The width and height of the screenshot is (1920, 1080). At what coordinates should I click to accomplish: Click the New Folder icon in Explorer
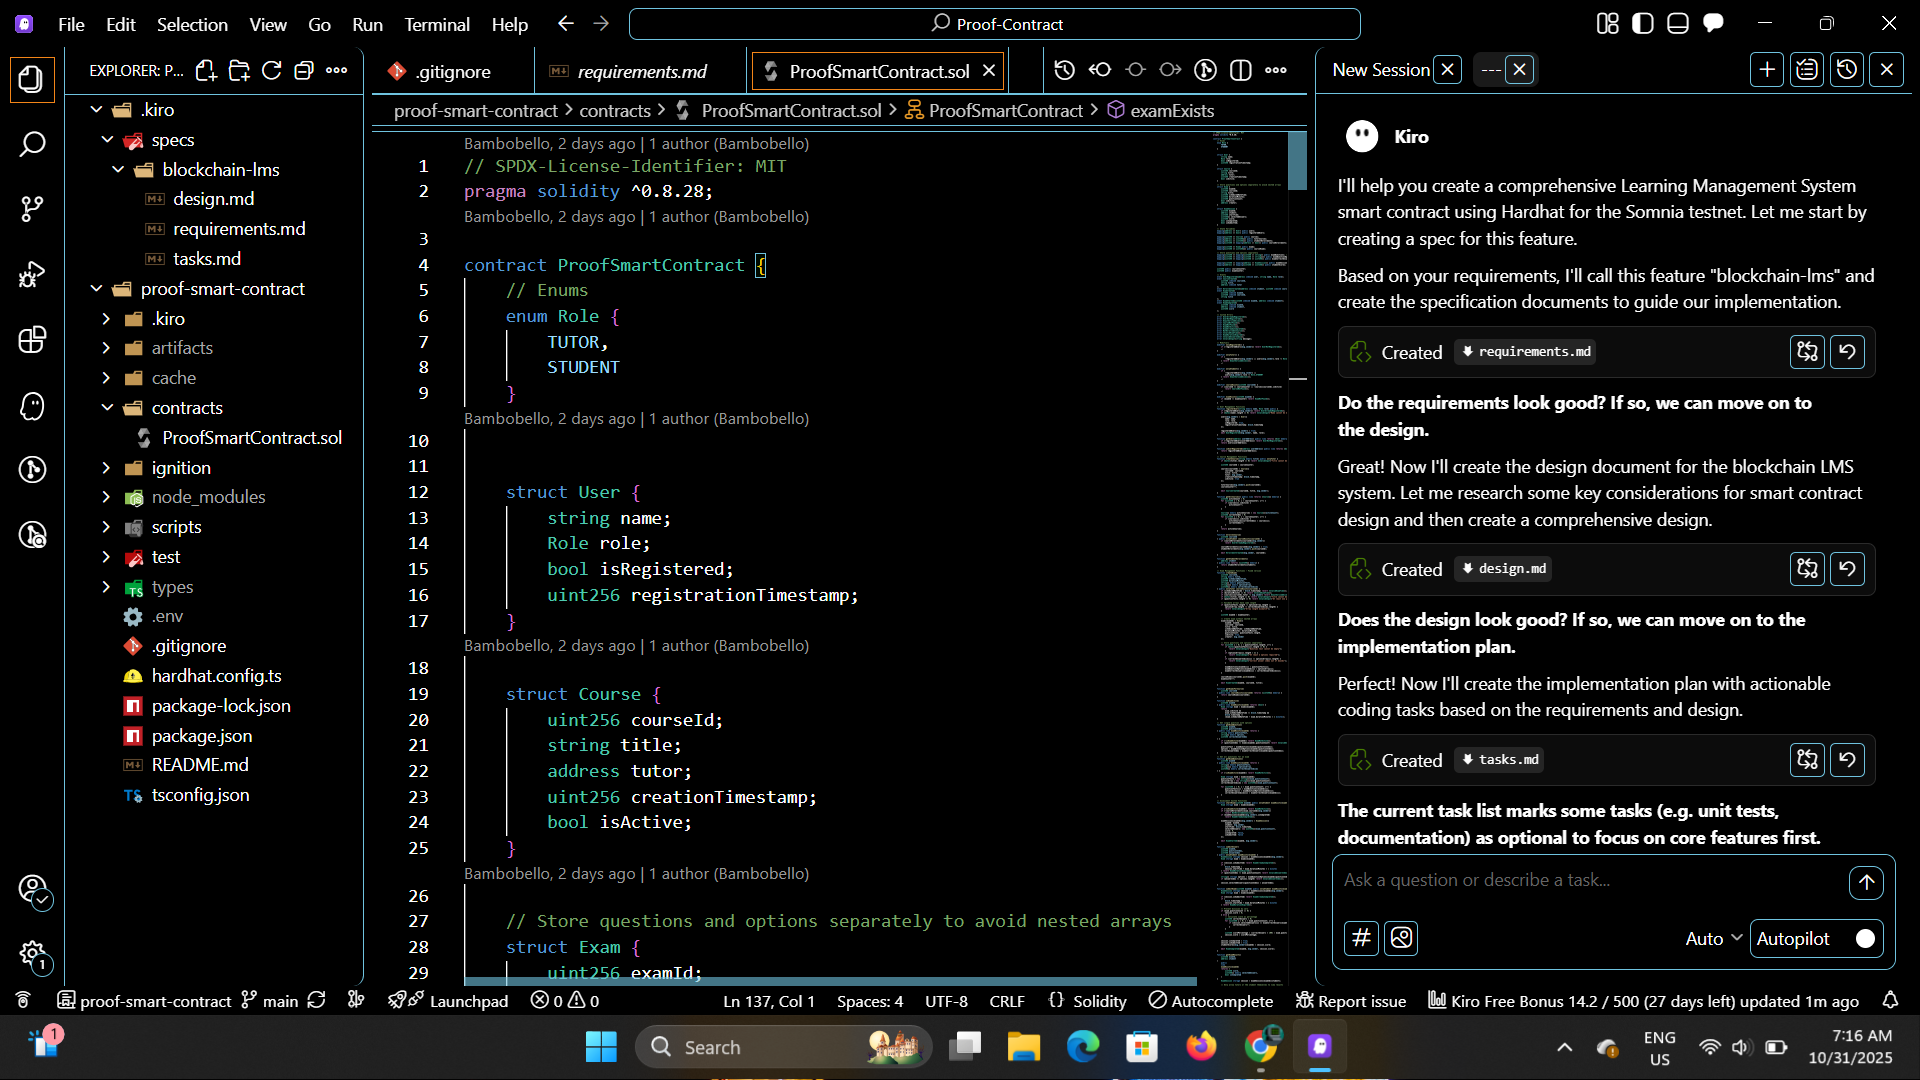(x=239, y=70)
